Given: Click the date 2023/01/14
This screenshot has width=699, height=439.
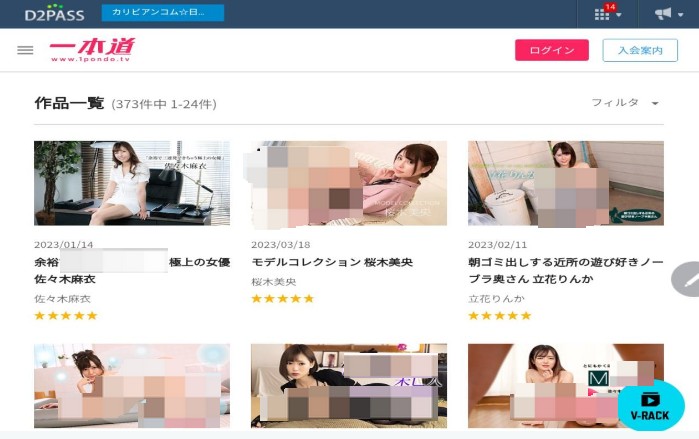Looking at the screenshot, I should 64,245.
